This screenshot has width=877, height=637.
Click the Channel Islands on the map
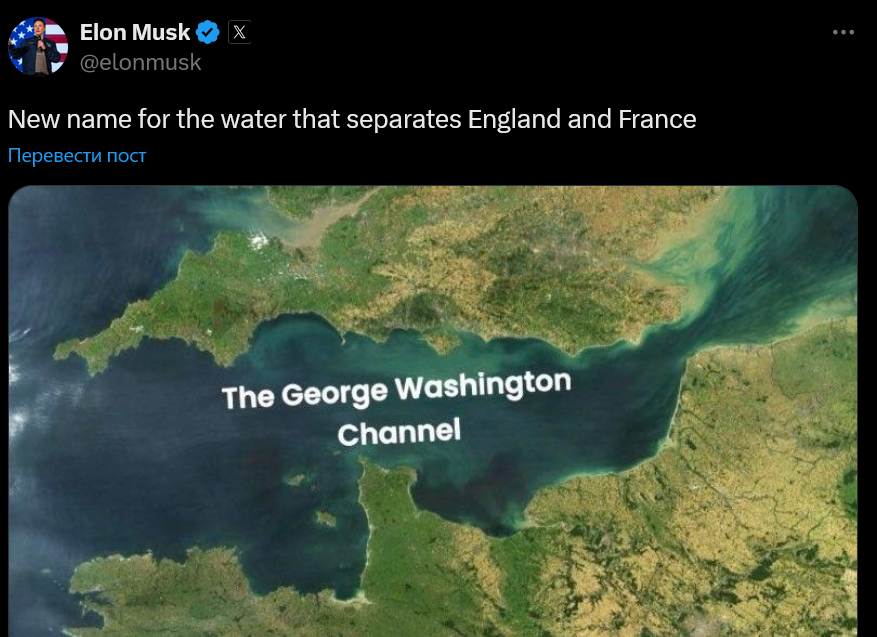point(327,518)
